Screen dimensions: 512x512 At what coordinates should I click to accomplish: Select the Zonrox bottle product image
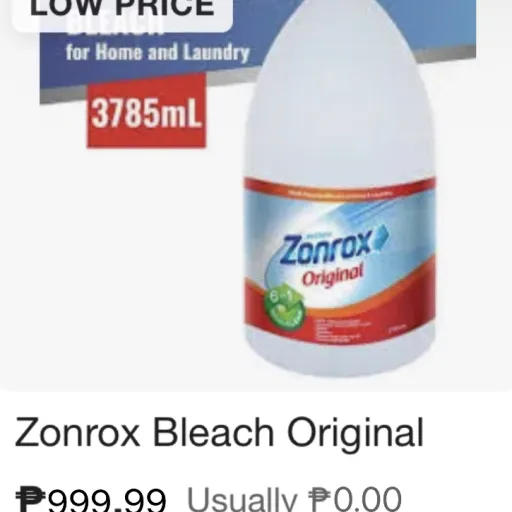340,188
